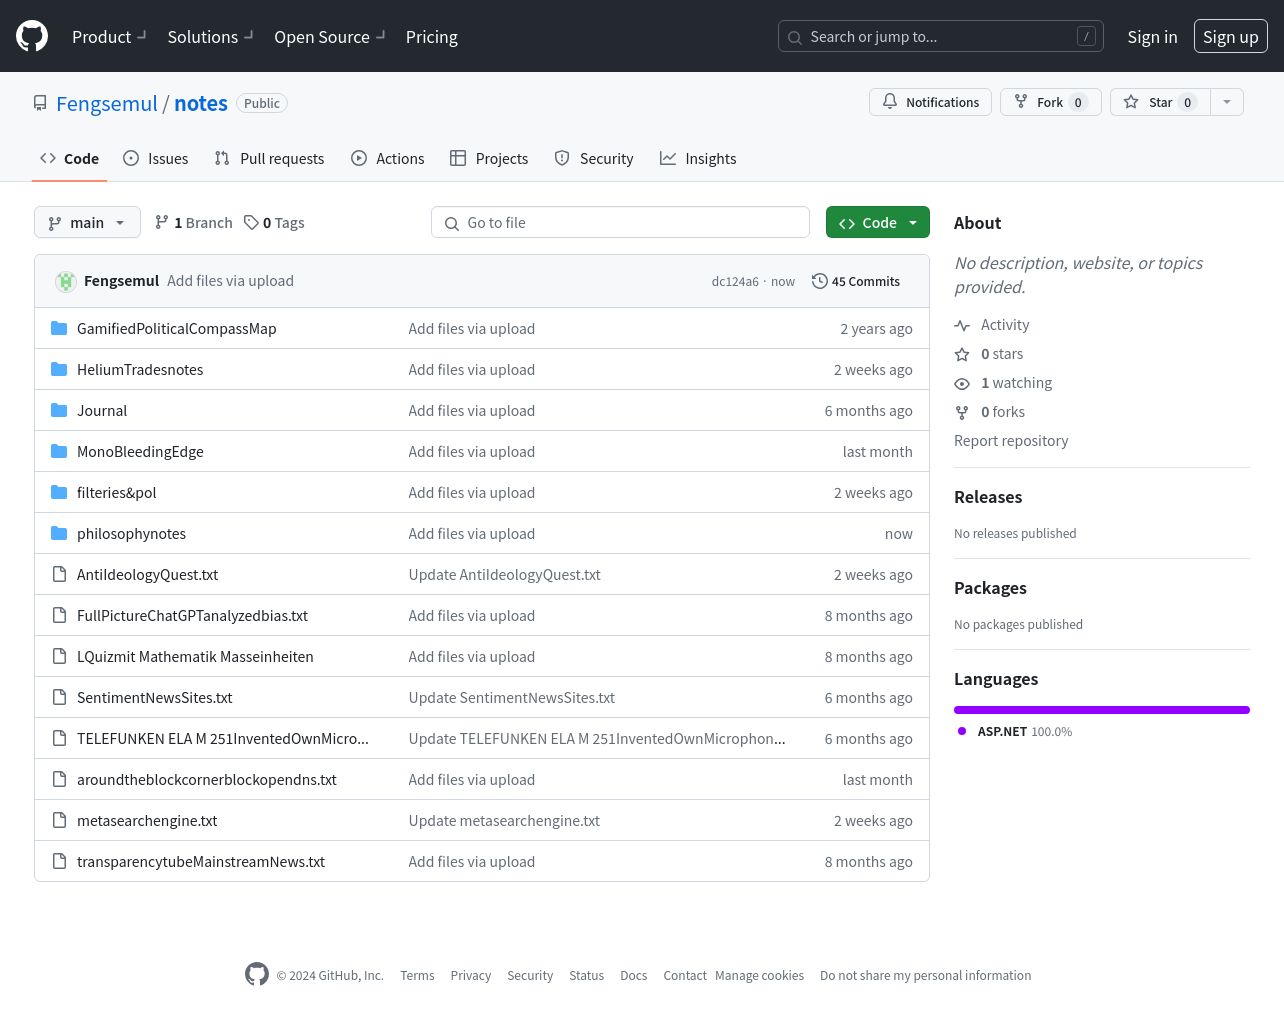View the 1 watching list
1284x1028 pixels.
(x=1003, y=383)
